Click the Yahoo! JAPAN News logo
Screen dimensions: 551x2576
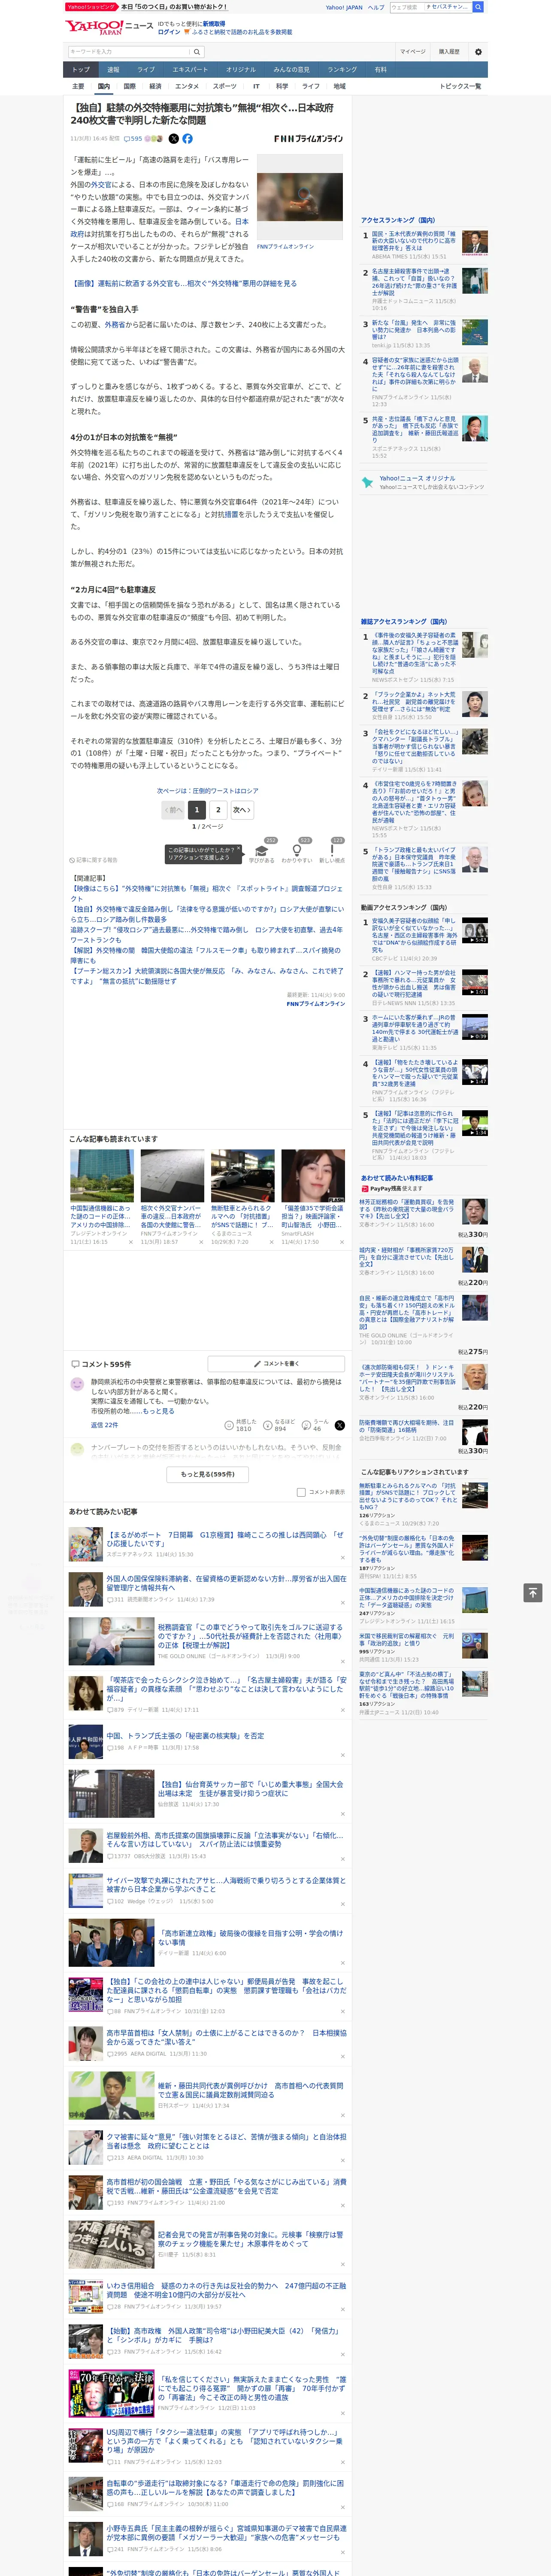tap(109, 27)
